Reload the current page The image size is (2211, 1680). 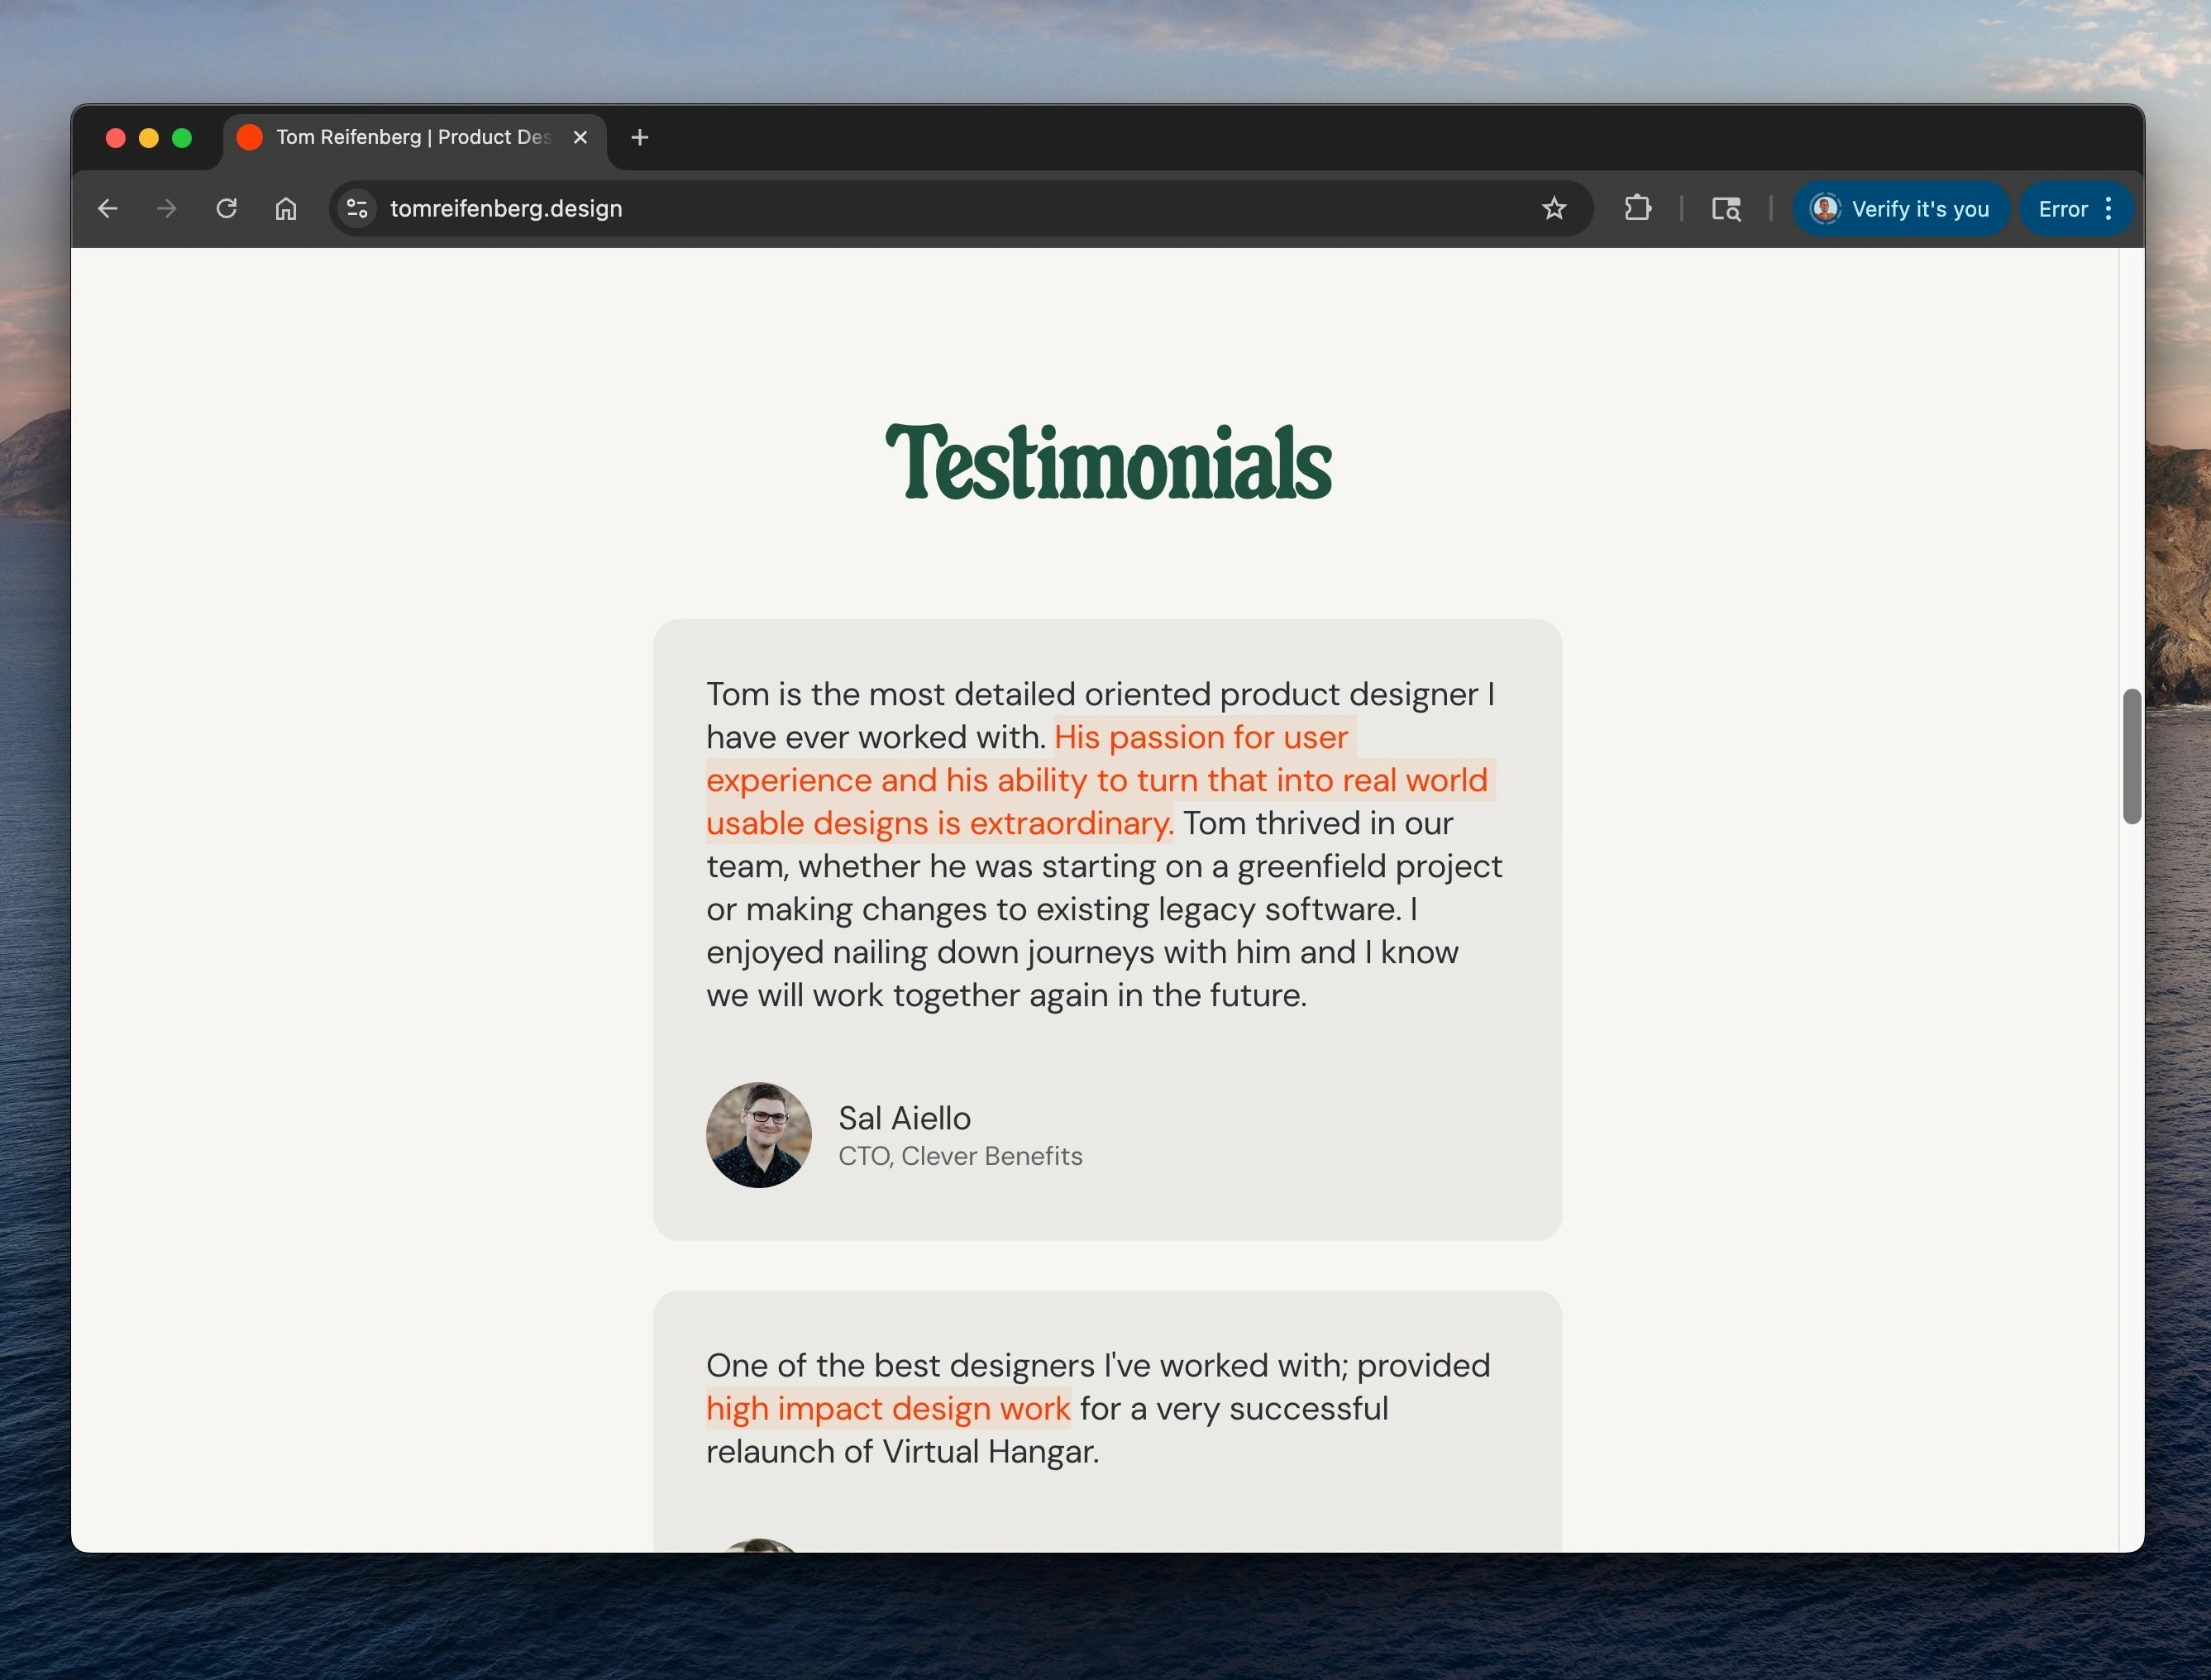(227, 208)
